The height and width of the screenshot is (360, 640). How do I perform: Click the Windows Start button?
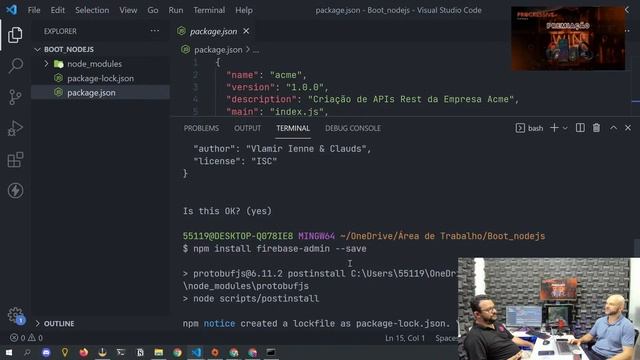tap(9, 352)
